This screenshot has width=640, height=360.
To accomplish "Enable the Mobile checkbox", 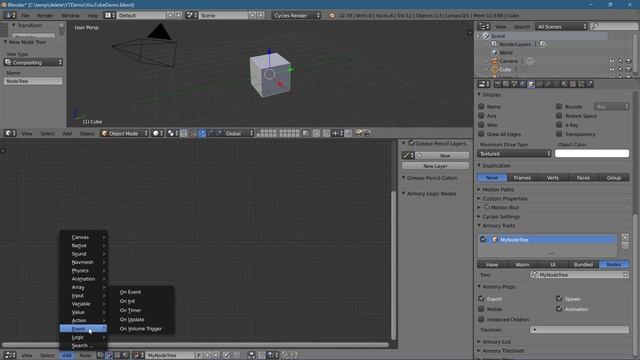I will pos(482,309).
